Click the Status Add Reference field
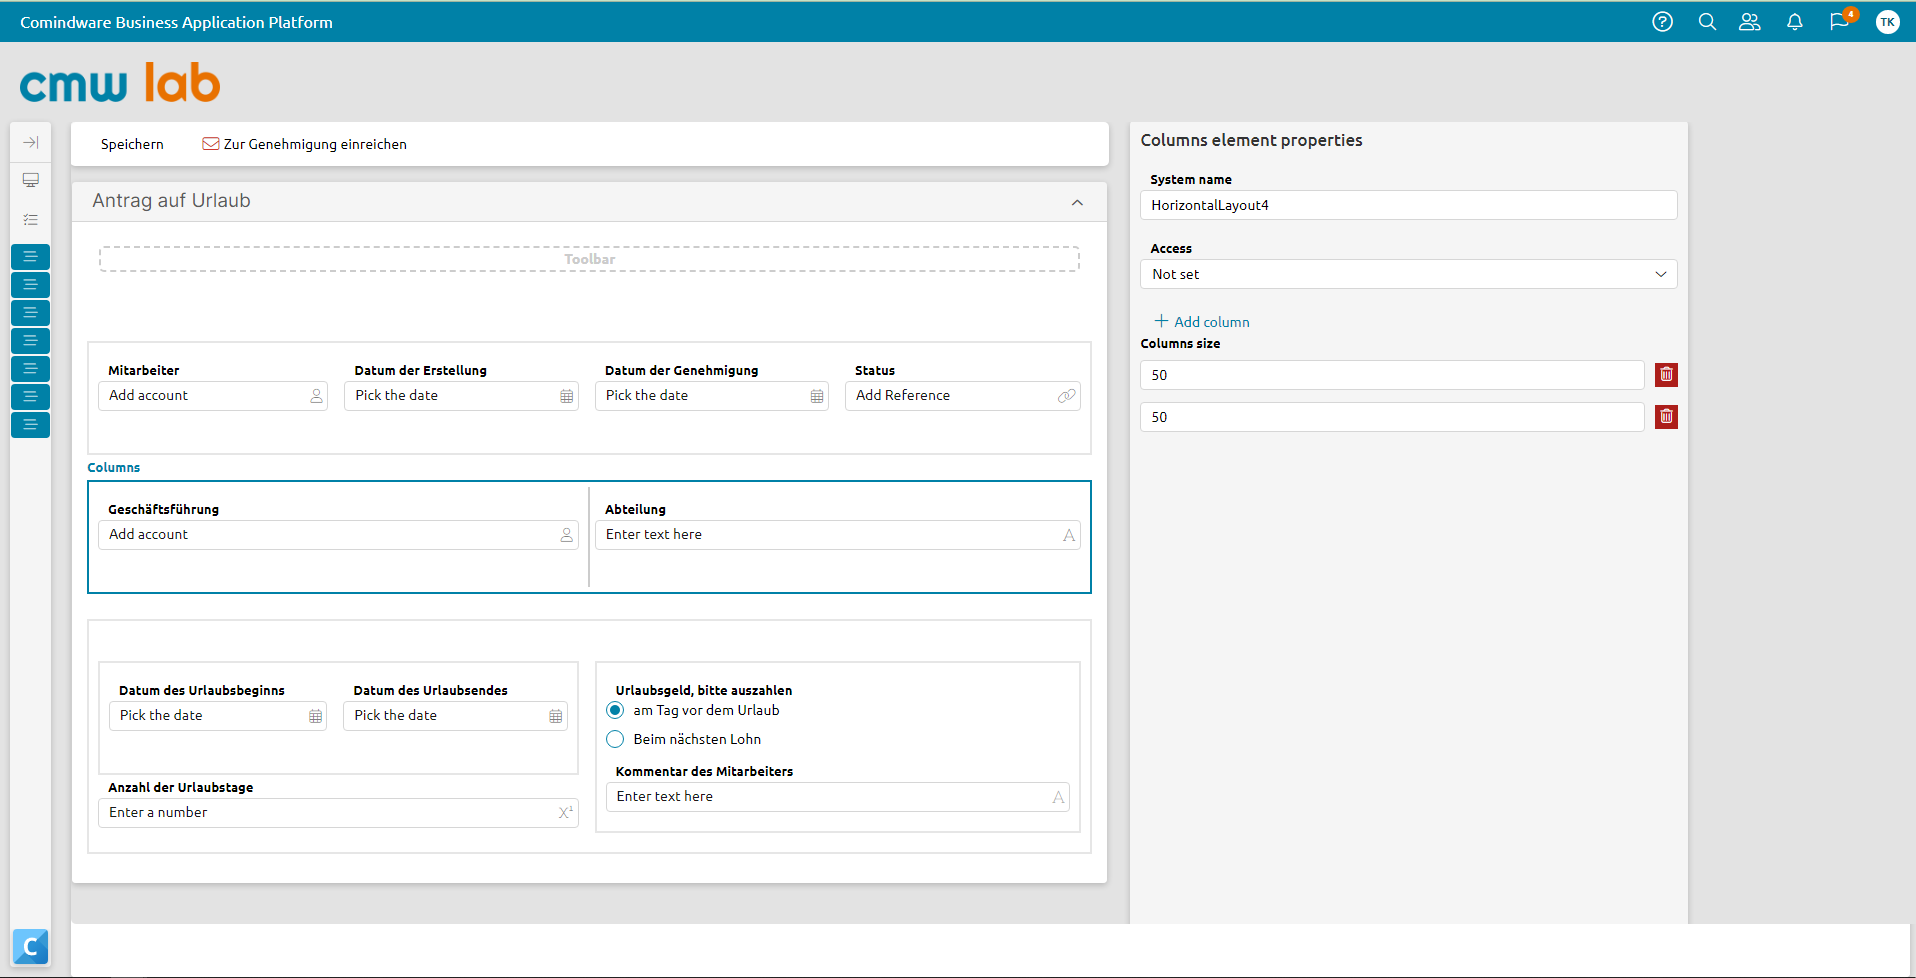The width and height of the screenshot is (1916, 978). 962,396
